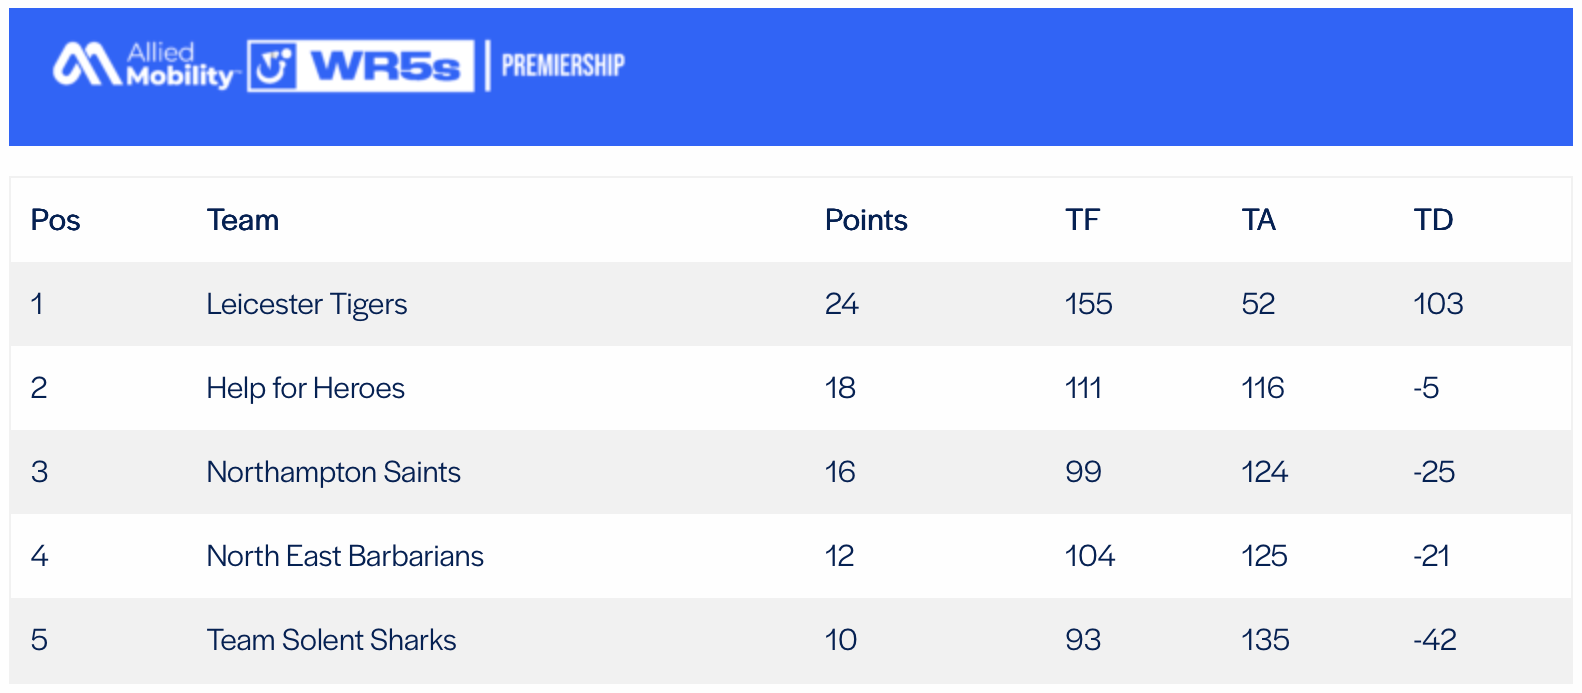1582x693 pixels.
Task: Click the TD column header
Action: [x=1433, y=220]
